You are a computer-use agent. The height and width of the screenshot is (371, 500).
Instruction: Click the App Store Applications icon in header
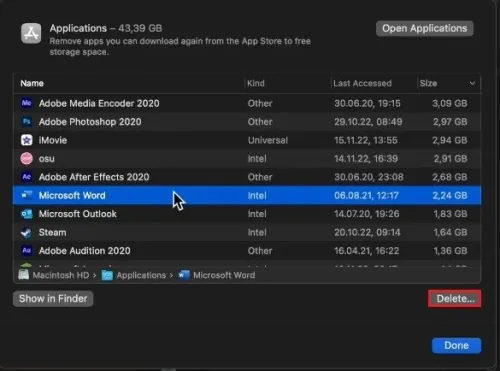point(31,33)
